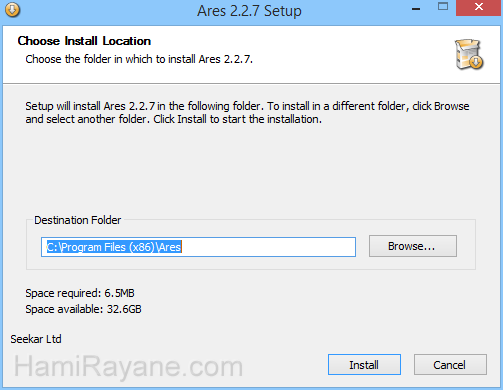Click the Install button
503x390 pixels.
pyautogui.click(x=364, y=364)
